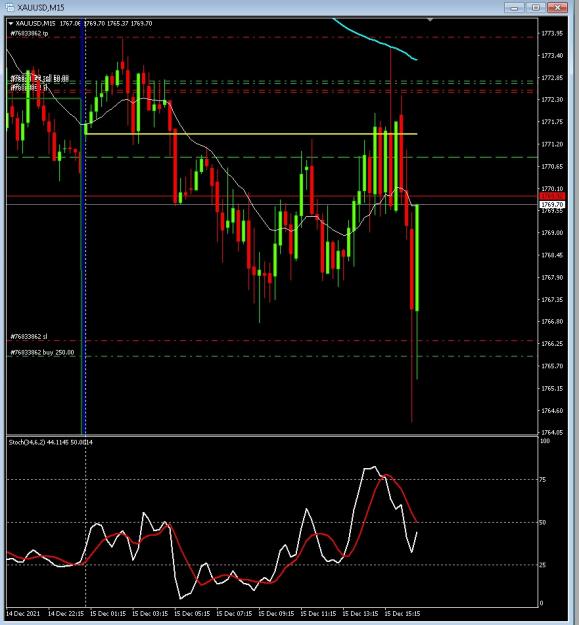Screen dimensions: 579x625
Task: Click the chart shift triangle marker at top
Action: (x=430, y=19)
